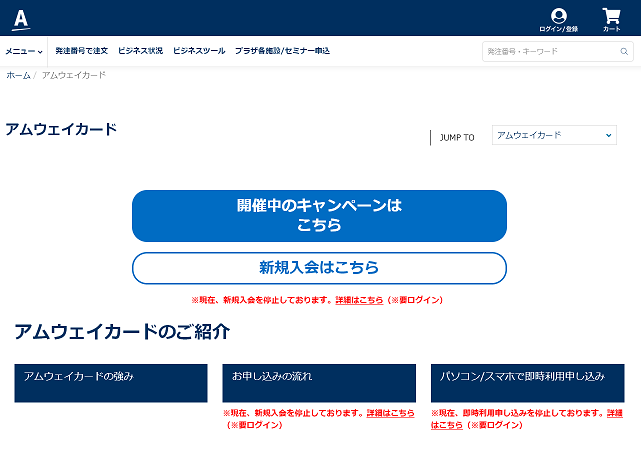Select プラザ各施設/セミナー申込 in navigation
The width and height of the screenshot is (641, 449).
[x=282, y=51]
